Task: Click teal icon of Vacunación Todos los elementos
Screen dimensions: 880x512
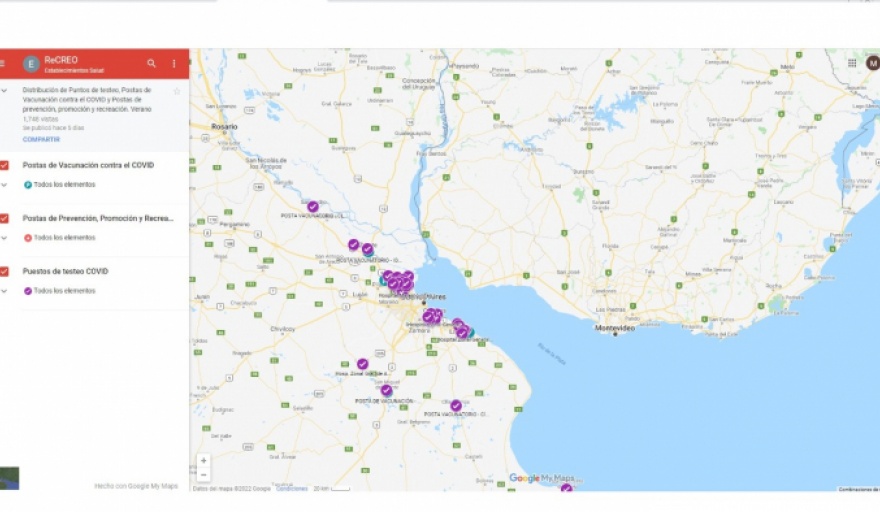Action: 28,185
